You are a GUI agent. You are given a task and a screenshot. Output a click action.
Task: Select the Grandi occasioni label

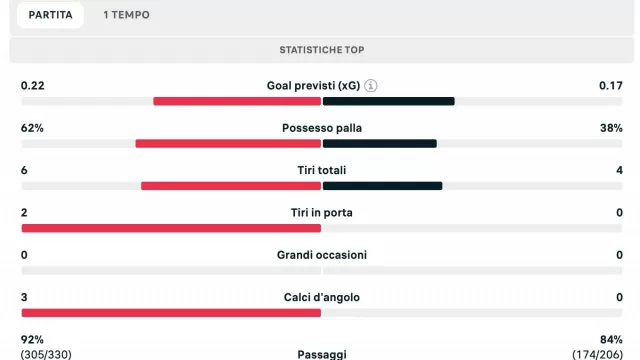click(322, 255)
